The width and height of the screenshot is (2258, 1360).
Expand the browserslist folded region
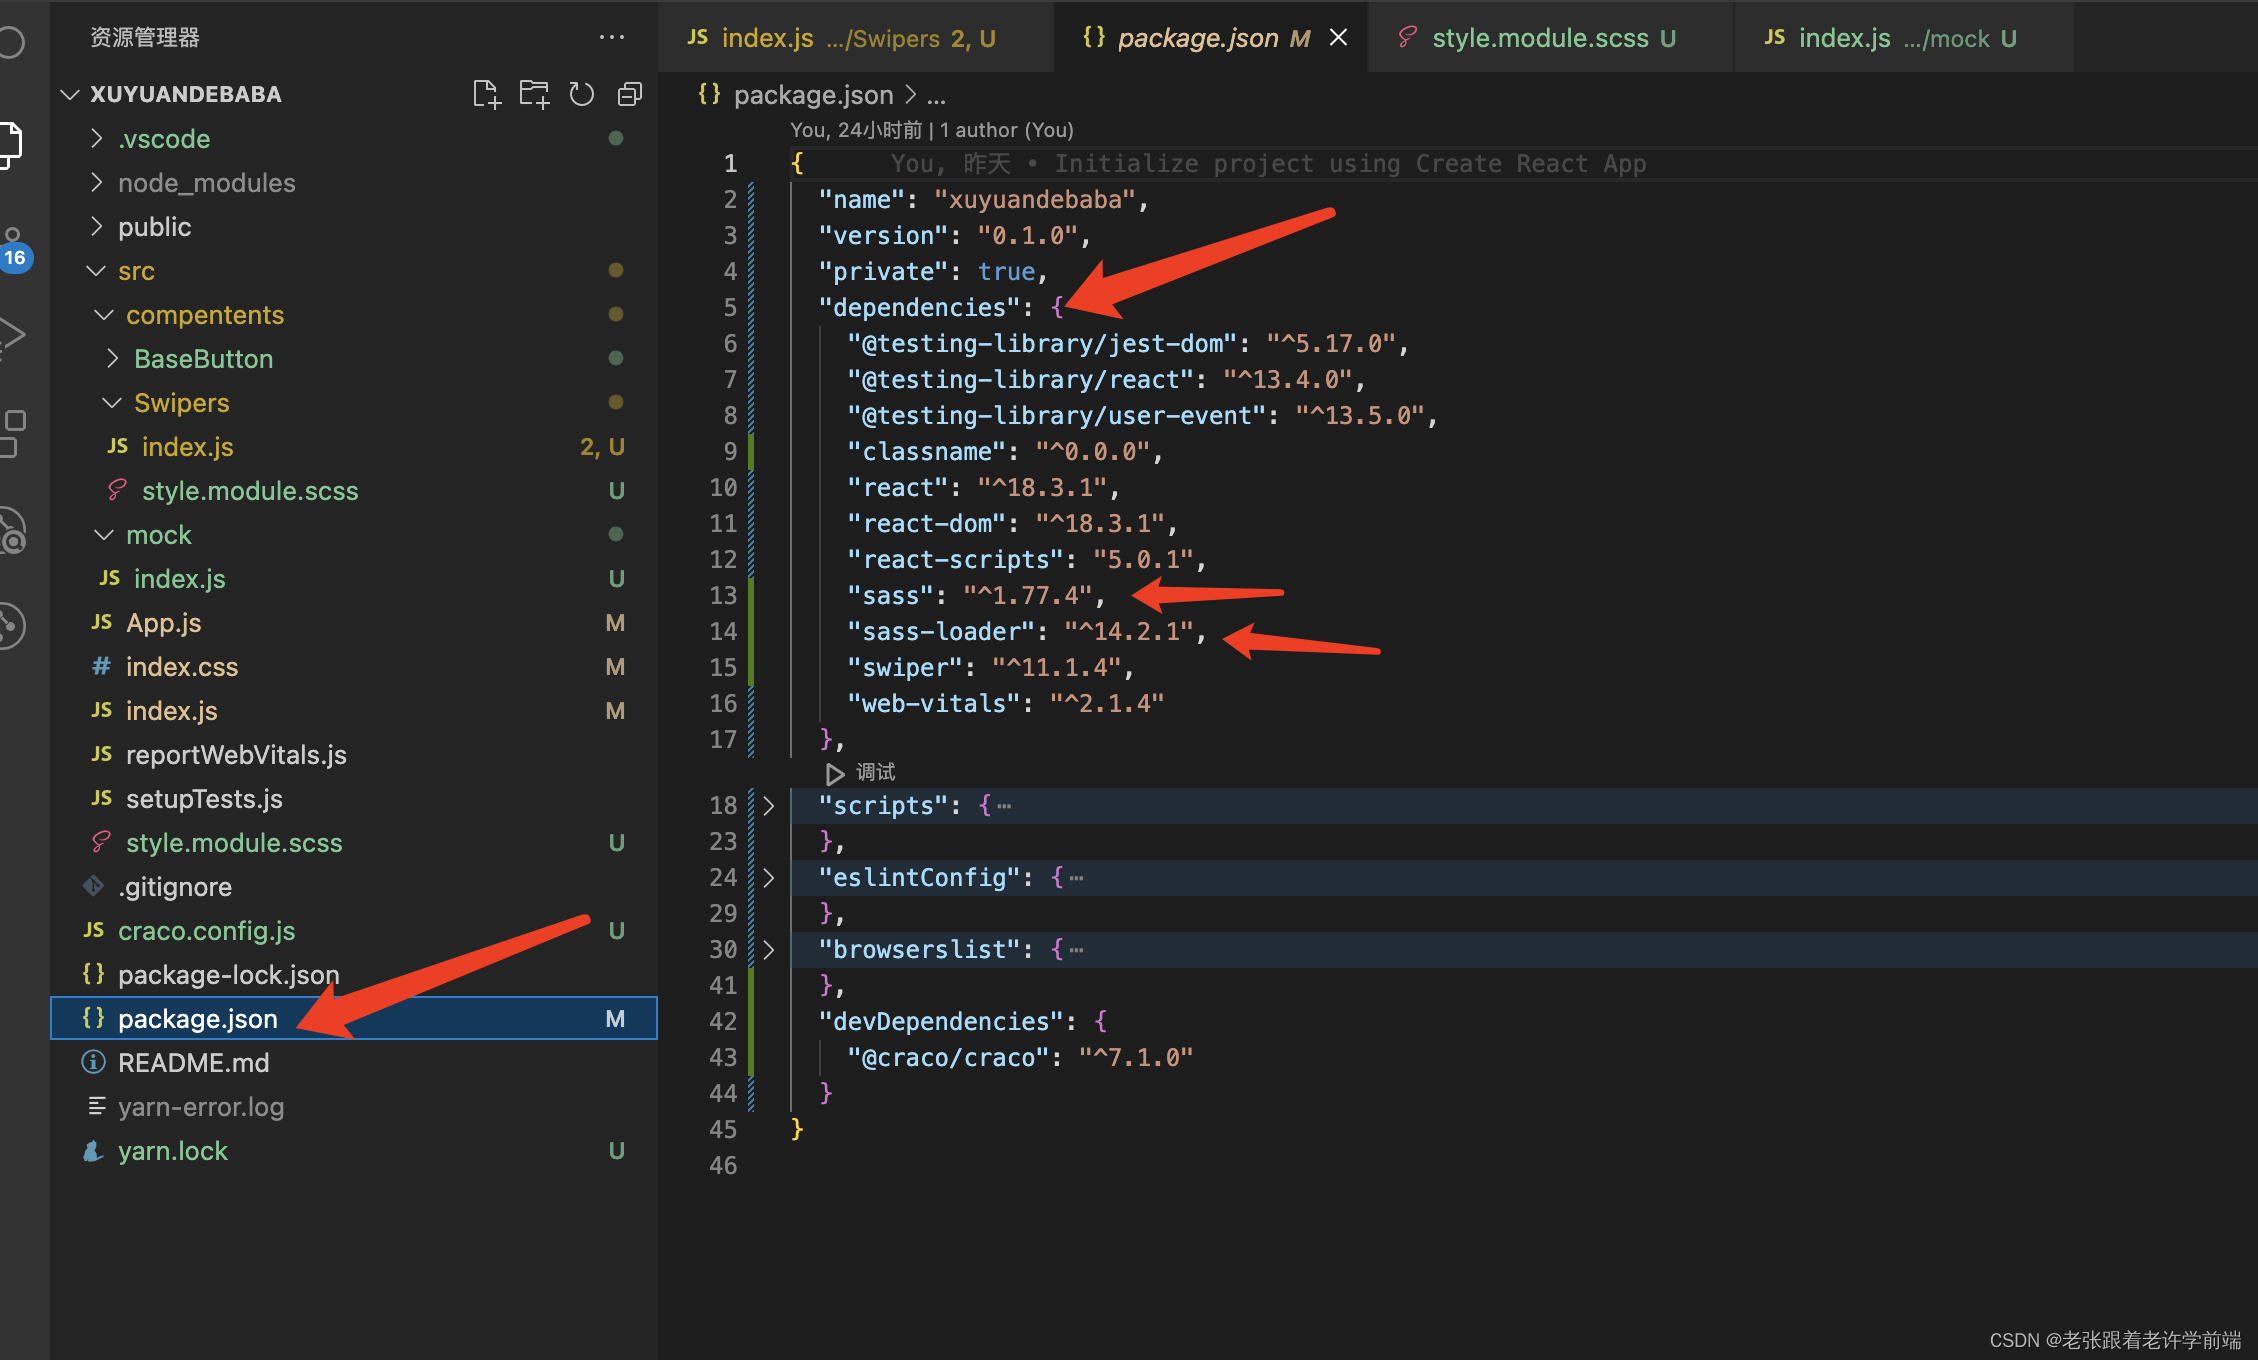(768, 949)
